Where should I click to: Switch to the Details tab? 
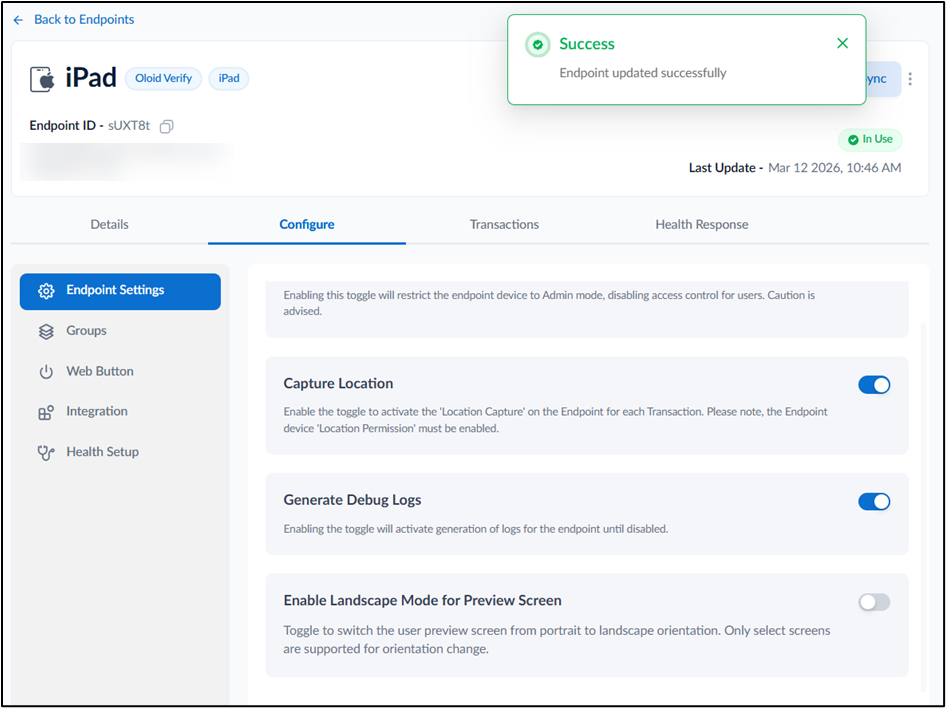point(109,224)
